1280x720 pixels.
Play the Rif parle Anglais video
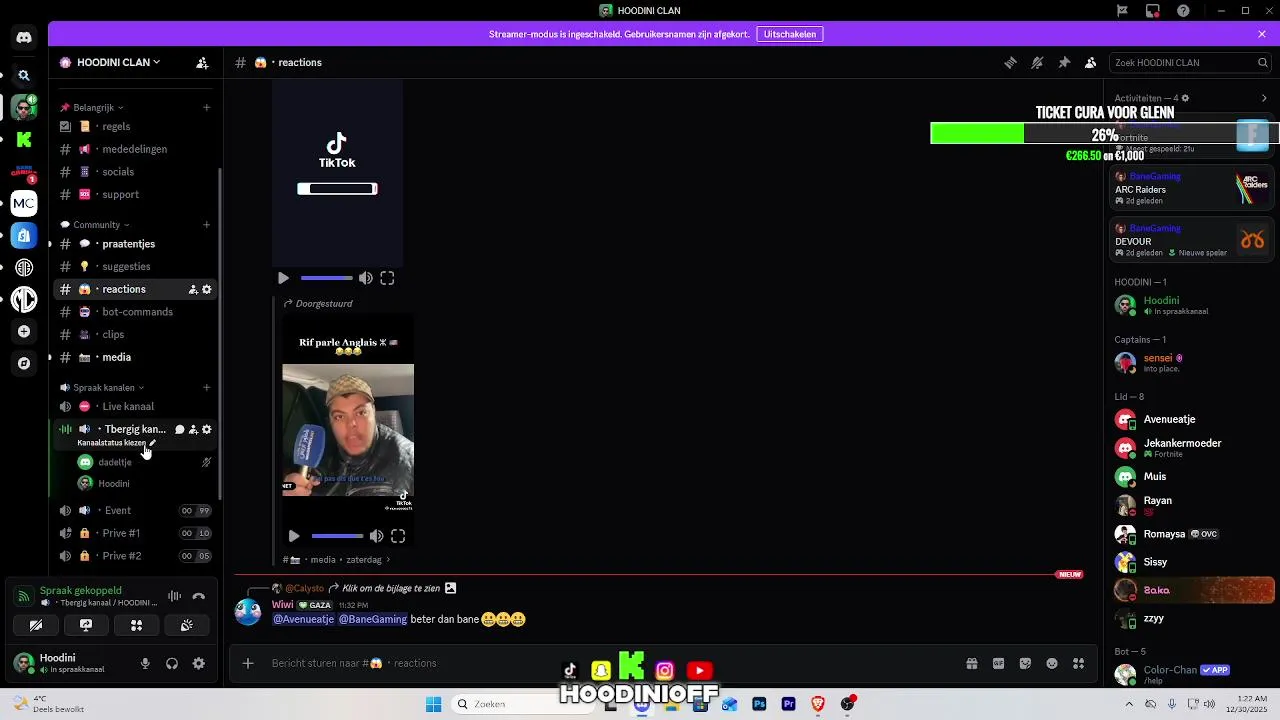point(294,536)
